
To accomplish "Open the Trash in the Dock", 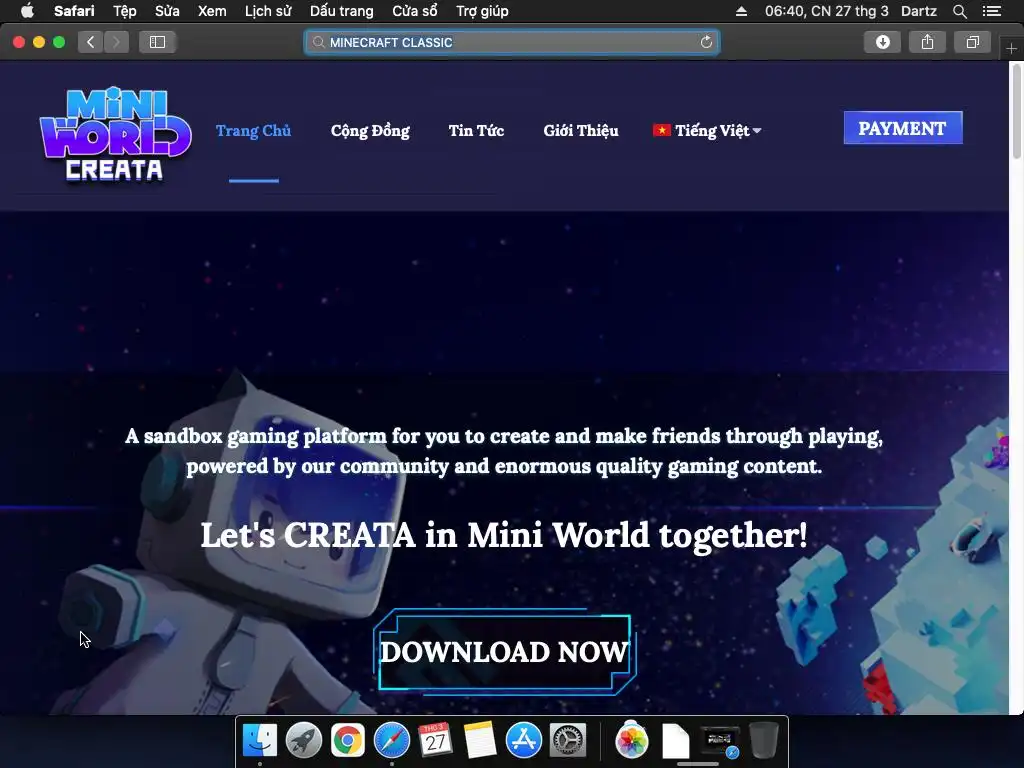I will (763, 741).
